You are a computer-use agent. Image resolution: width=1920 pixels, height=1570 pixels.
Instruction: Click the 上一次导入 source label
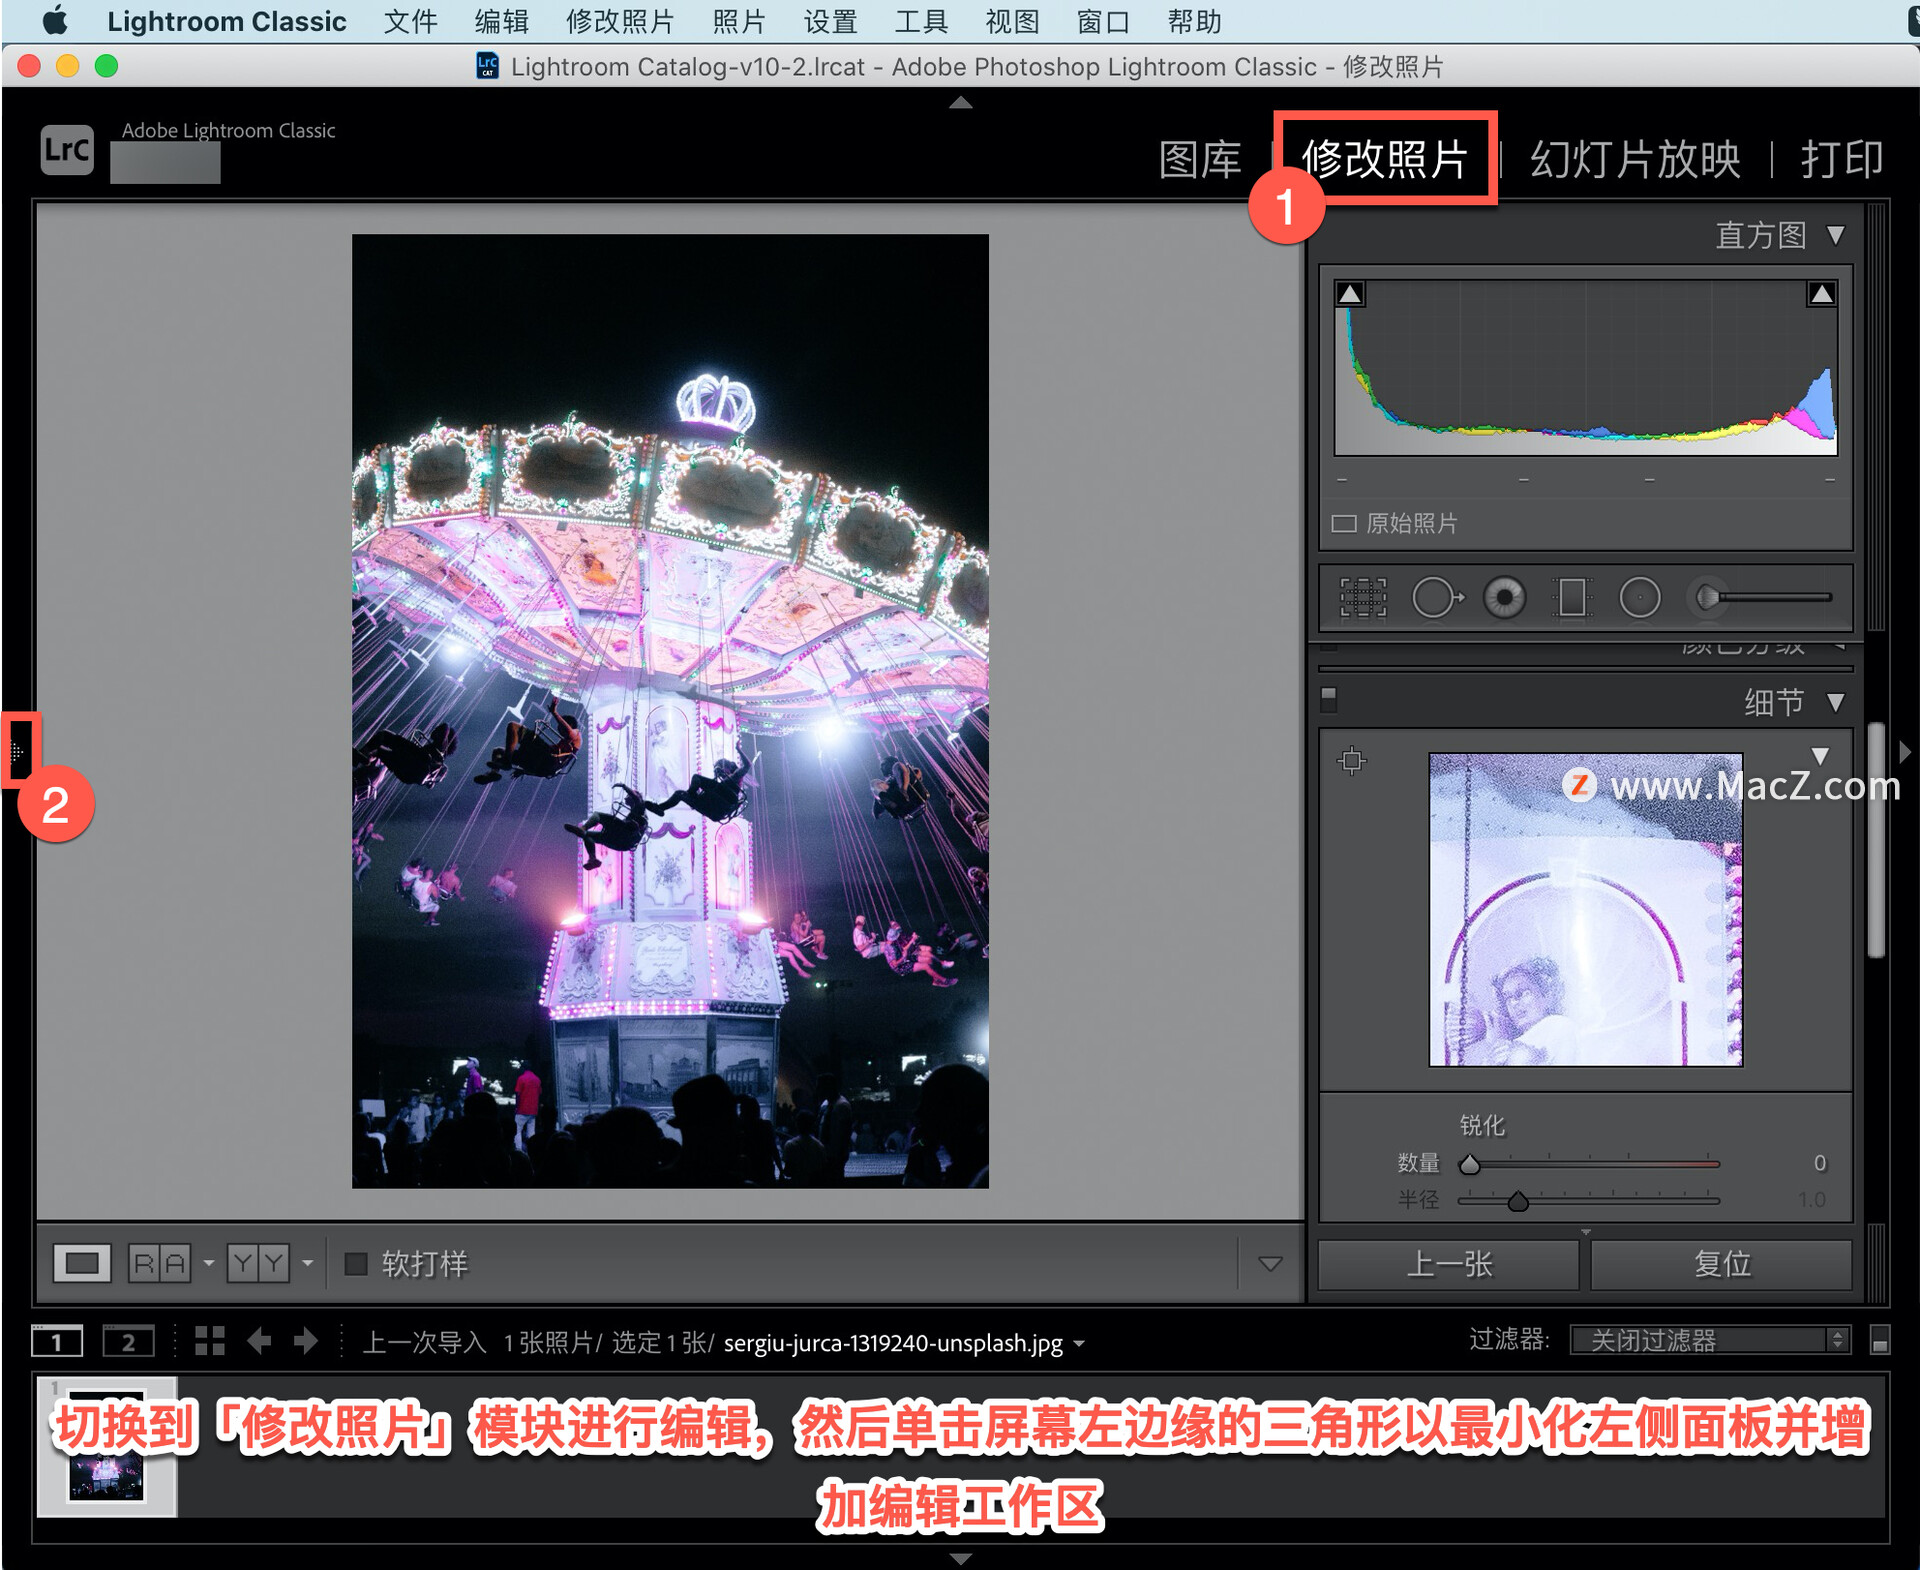coord(424,1342)
